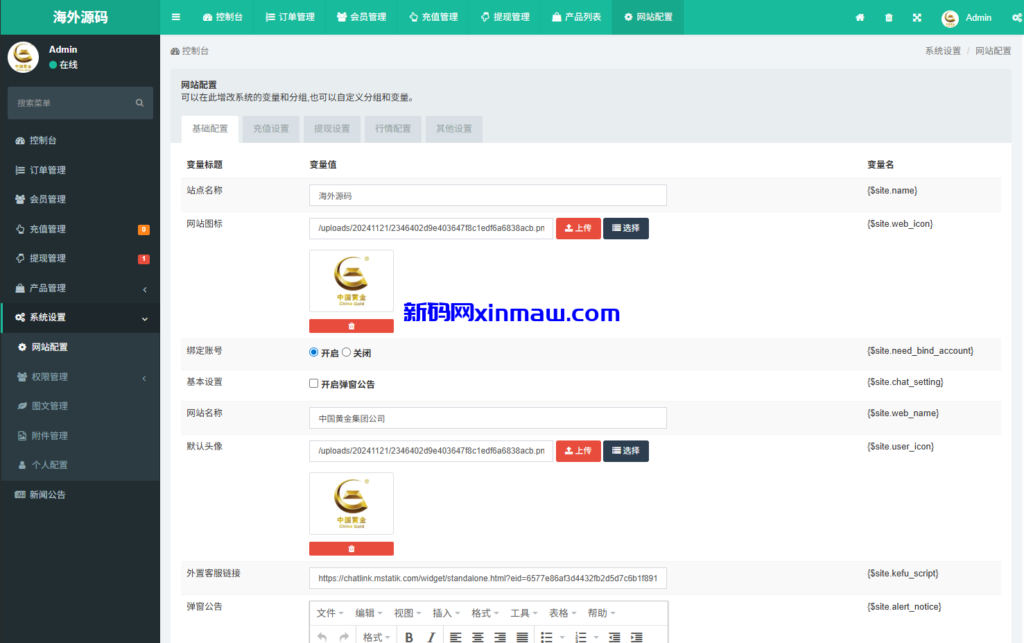Click the 上传 button for the site icon
Image resolution: width=1024 pixels, height=643 pixels.
click(x=578, y=228)
